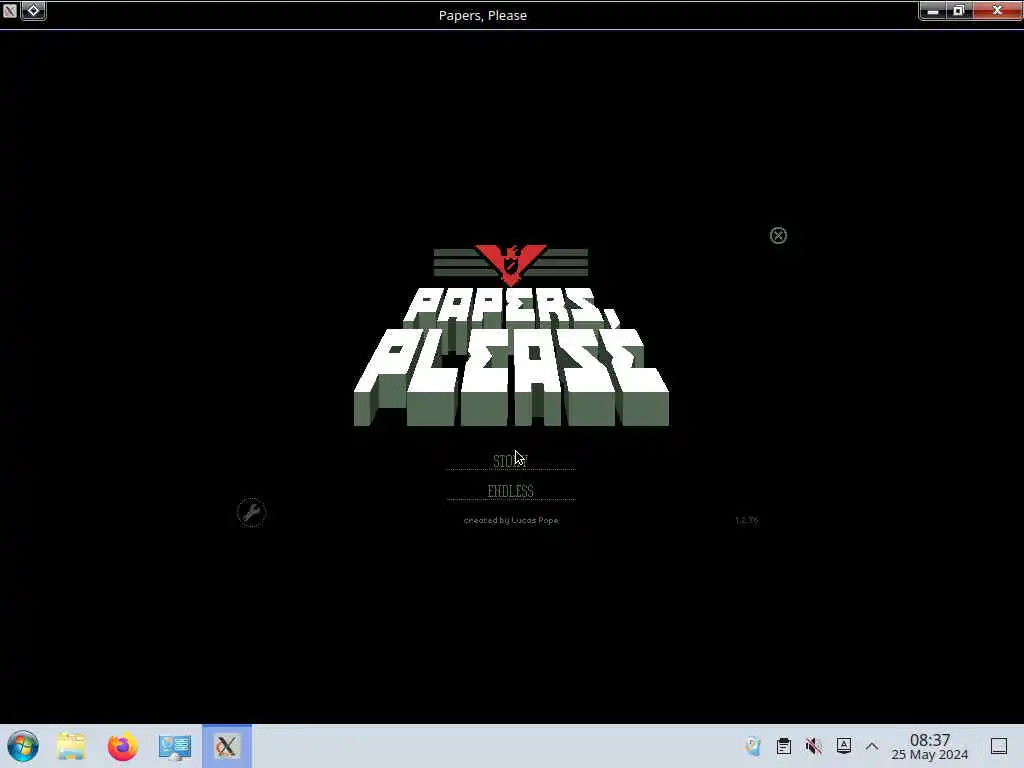Click the Papers, Please title logo
This screenshot has height=768, width=1024.
tap(511, 357)
